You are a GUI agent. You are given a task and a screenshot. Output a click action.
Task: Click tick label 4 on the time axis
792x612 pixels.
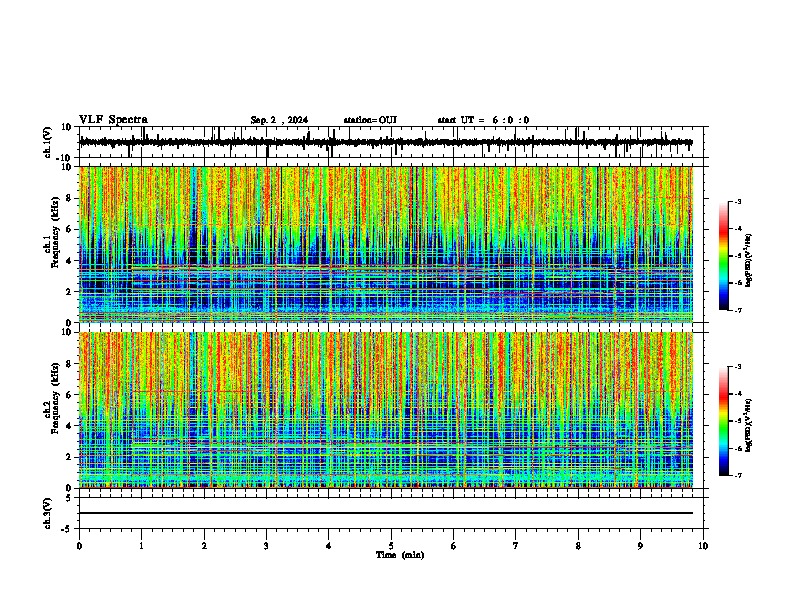point(329,546)
